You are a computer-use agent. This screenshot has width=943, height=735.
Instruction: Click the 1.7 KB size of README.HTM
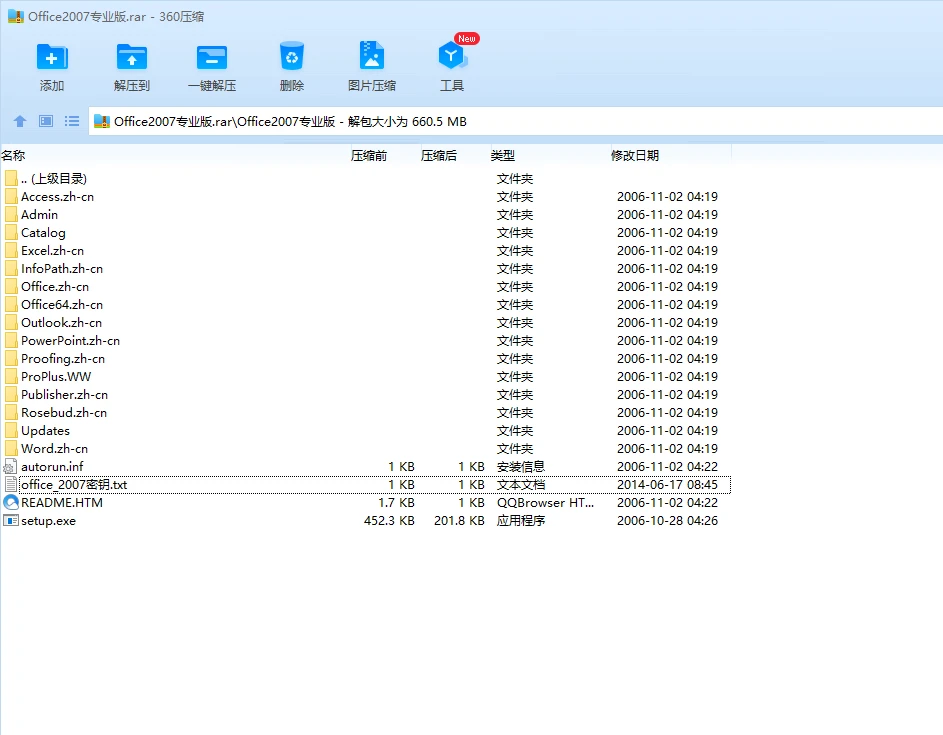[396, 503]
